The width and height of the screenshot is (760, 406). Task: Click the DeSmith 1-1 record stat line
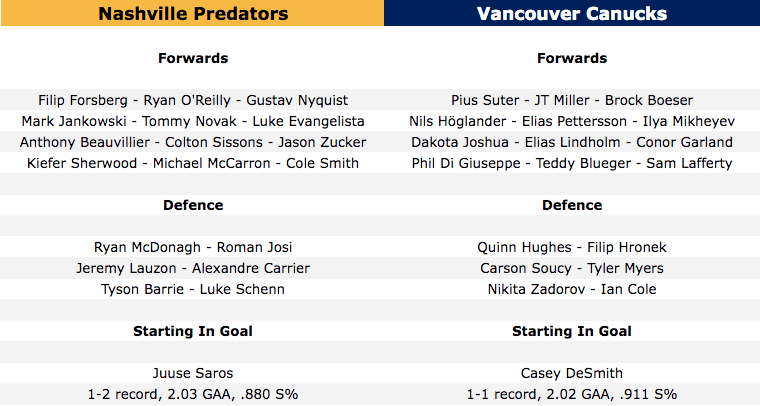(571, 394)
